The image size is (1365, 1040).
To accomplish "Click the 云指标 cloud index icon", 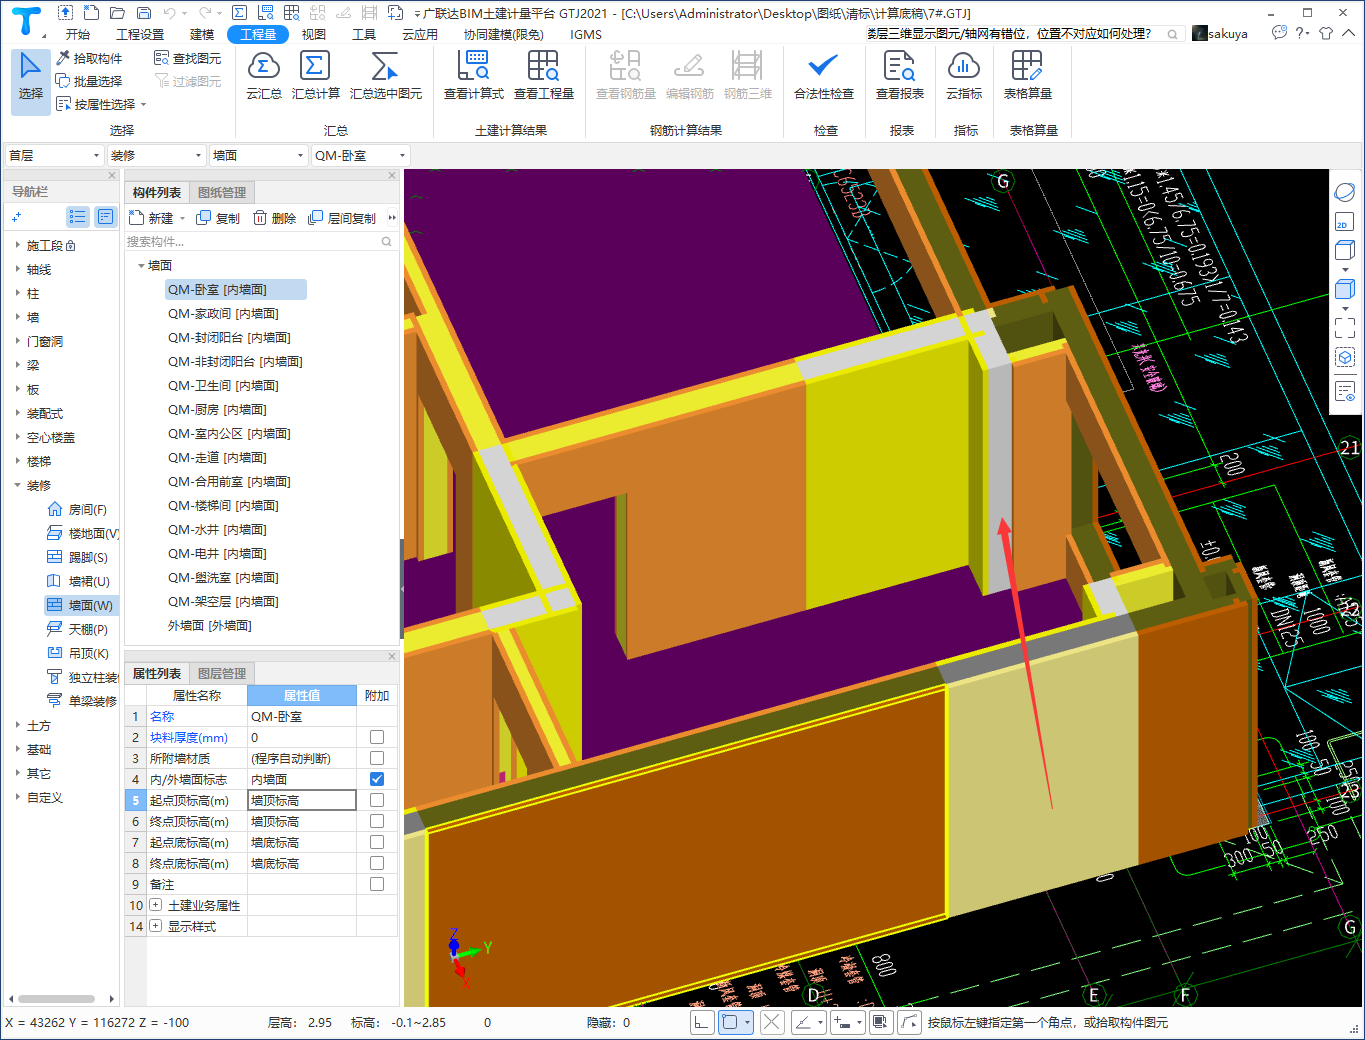I will (x=963, y=76).
